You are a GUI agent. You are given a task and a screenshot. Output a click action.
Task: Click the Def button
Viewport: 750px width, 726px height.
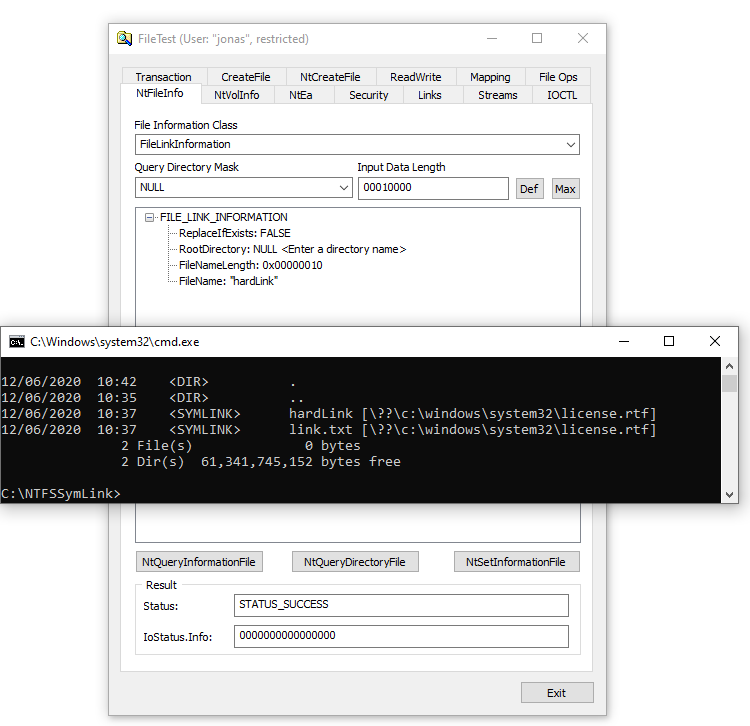[529, 189]
